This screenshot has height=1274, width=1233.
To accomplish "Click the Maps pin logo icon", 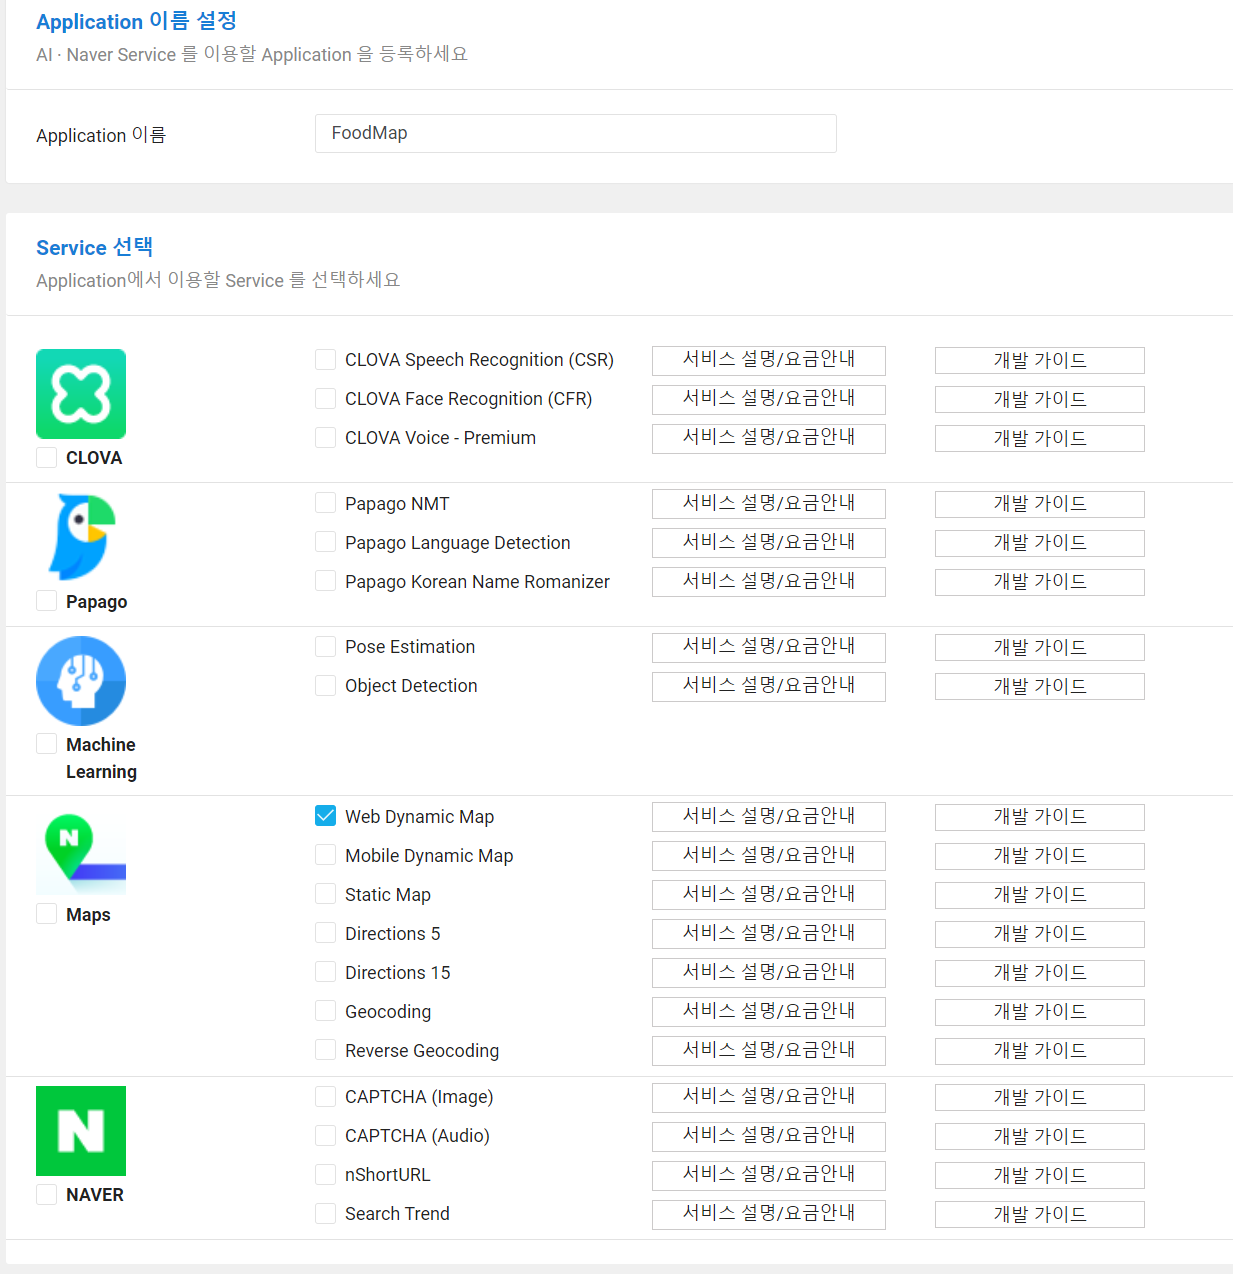I will tap(81, 851).
